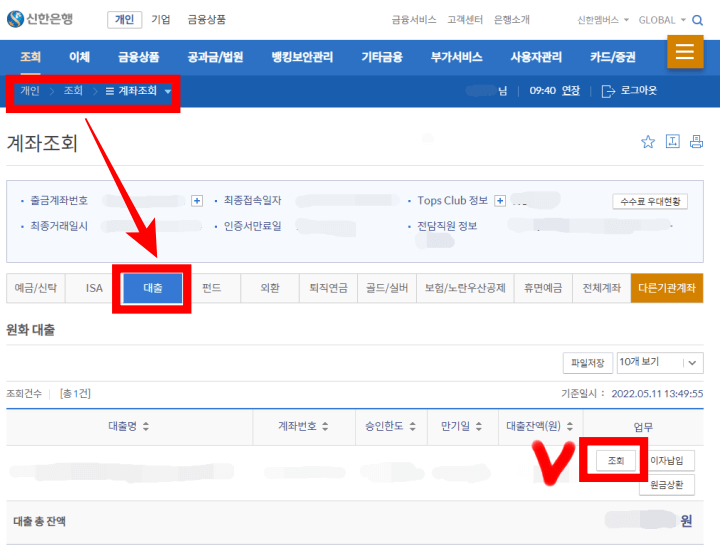This screenshot has height=556, width=720.
Task: Click the 이자납입 button
Action: coord(667,461)
